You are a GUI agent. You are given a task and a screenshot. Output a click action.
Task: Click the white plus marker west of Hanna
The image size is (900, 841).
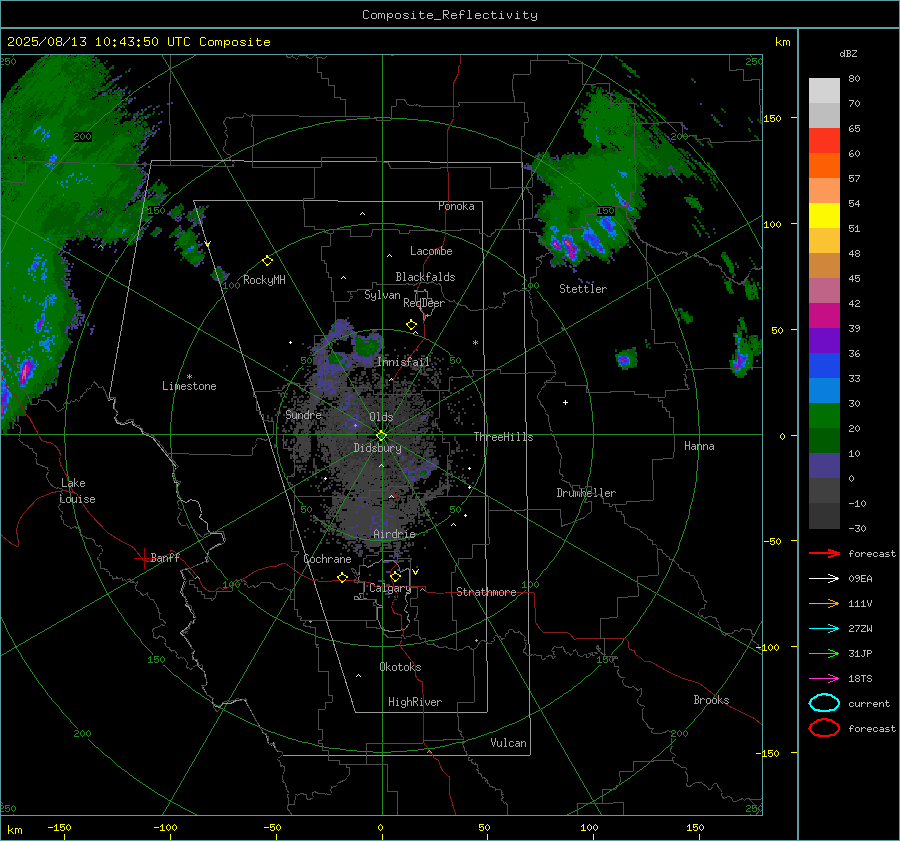point(565,402)
